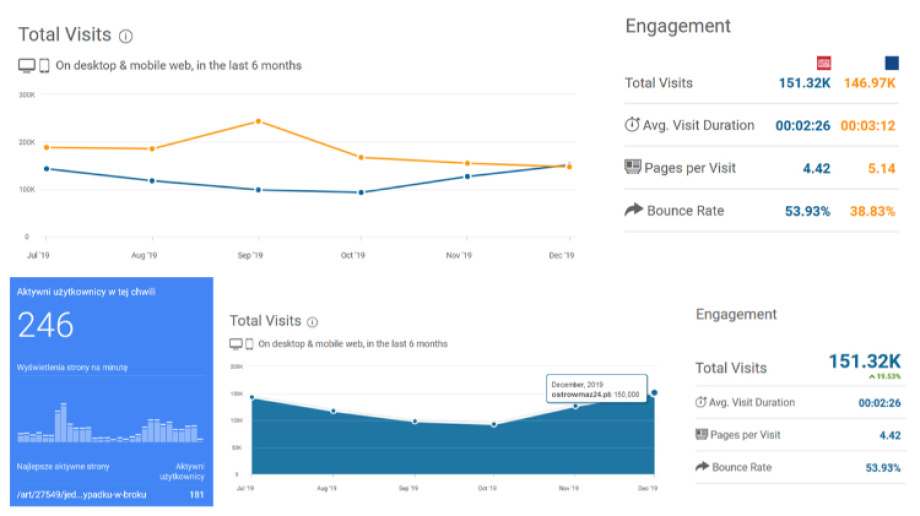The height and width of the screenshot is (516, 920).
Task: Click the red site icon in Engagement header
Action: [x=825, y=63]
